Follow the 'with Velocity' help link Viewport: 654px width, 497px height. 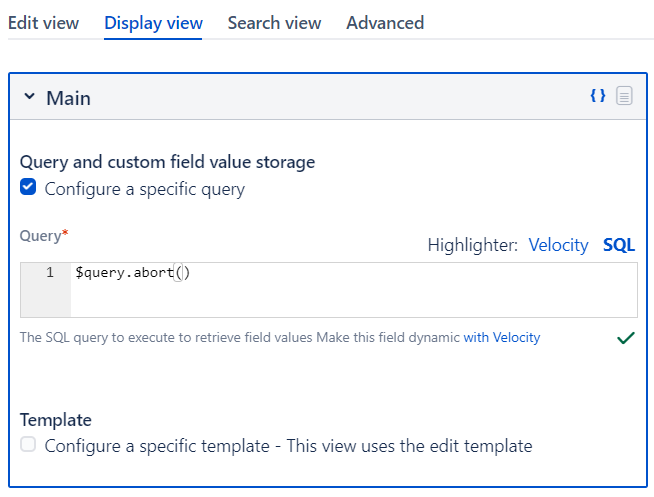(x=501, y=338)
